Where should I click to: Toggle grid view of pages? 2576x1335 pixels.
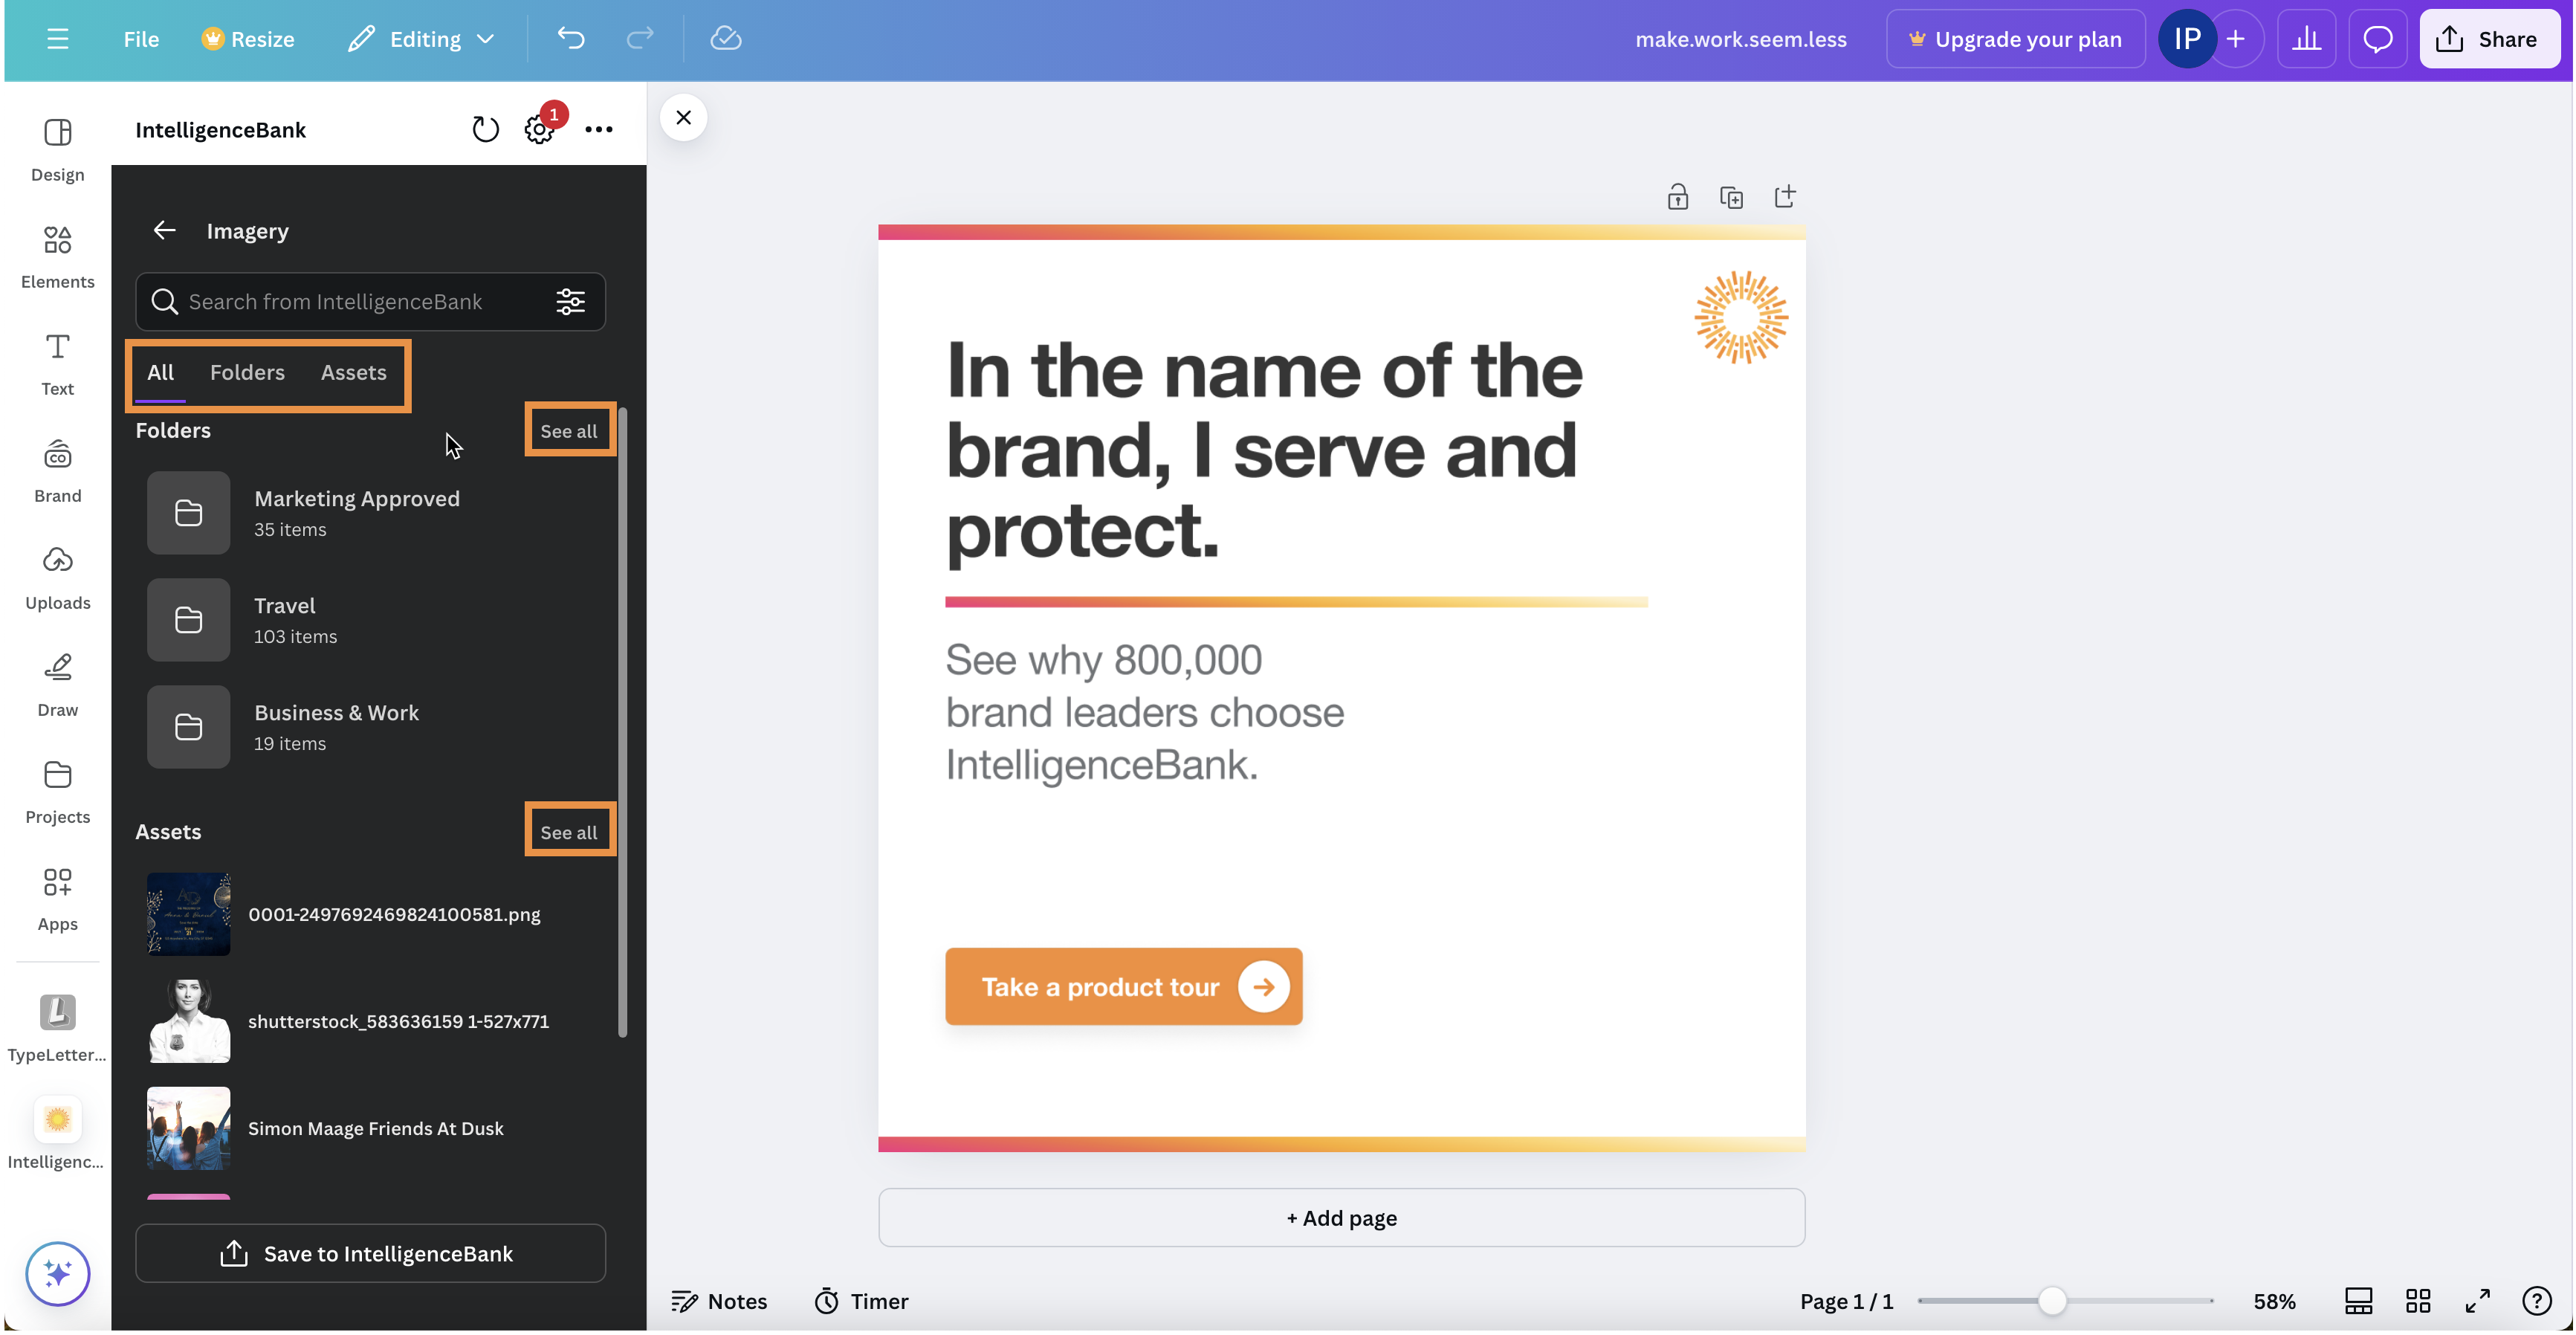pyautogui.click(x=2417, y=1301)
